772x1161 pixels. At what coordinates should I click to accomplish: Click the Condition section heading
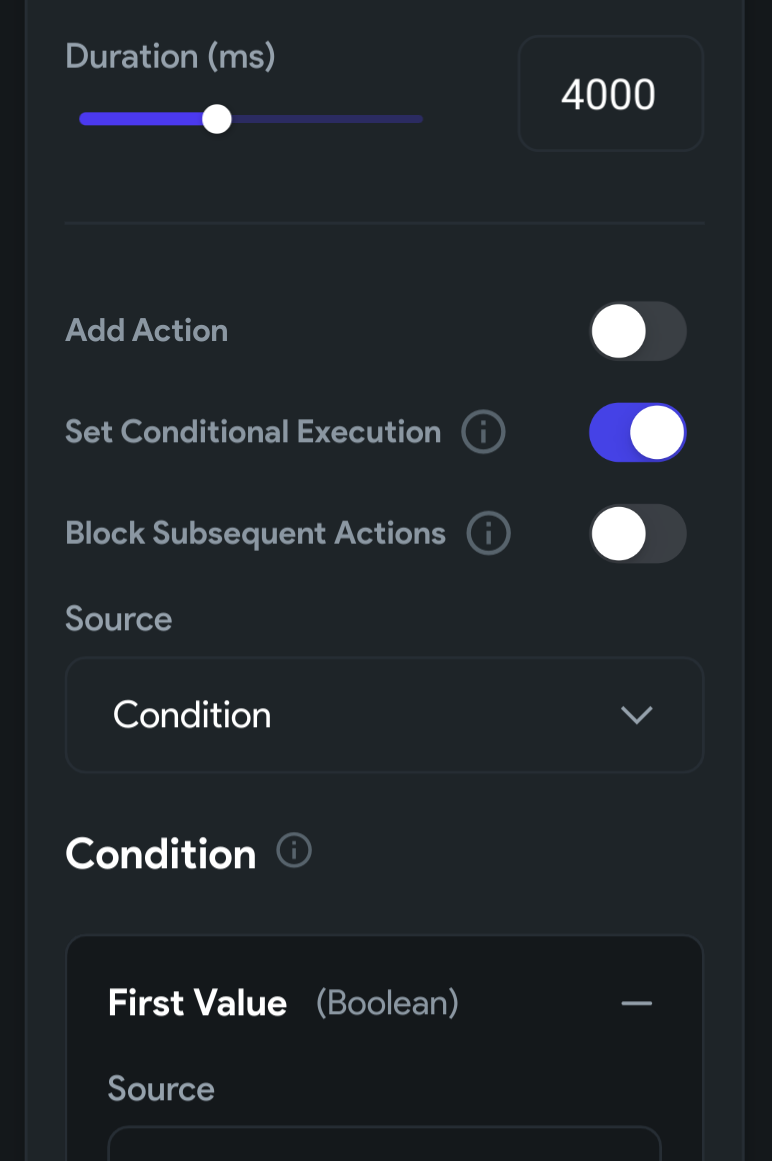[x=160, y=855]
